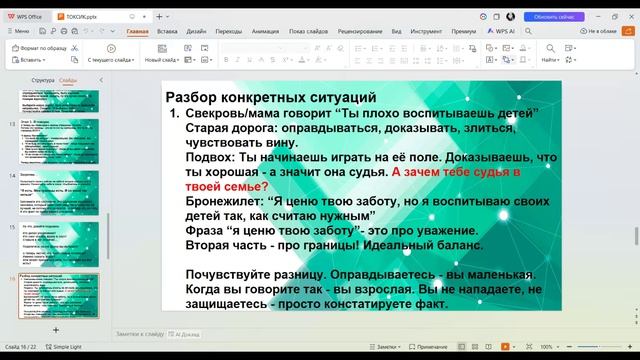Open the Вид ribbon tab
The height and width of the screenshot is (360, 640).
pyautogui.click(x=396, y=31)
